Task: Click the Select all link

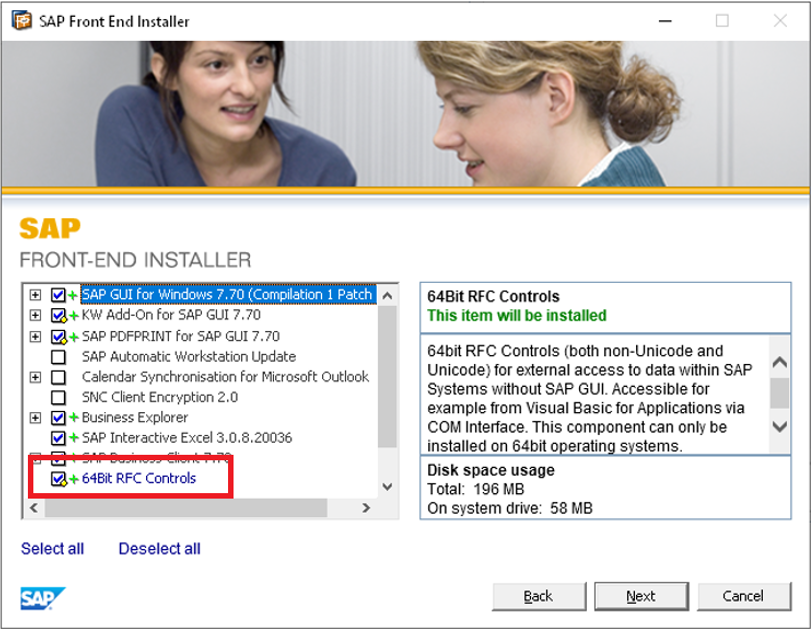Action: [52, 548]
